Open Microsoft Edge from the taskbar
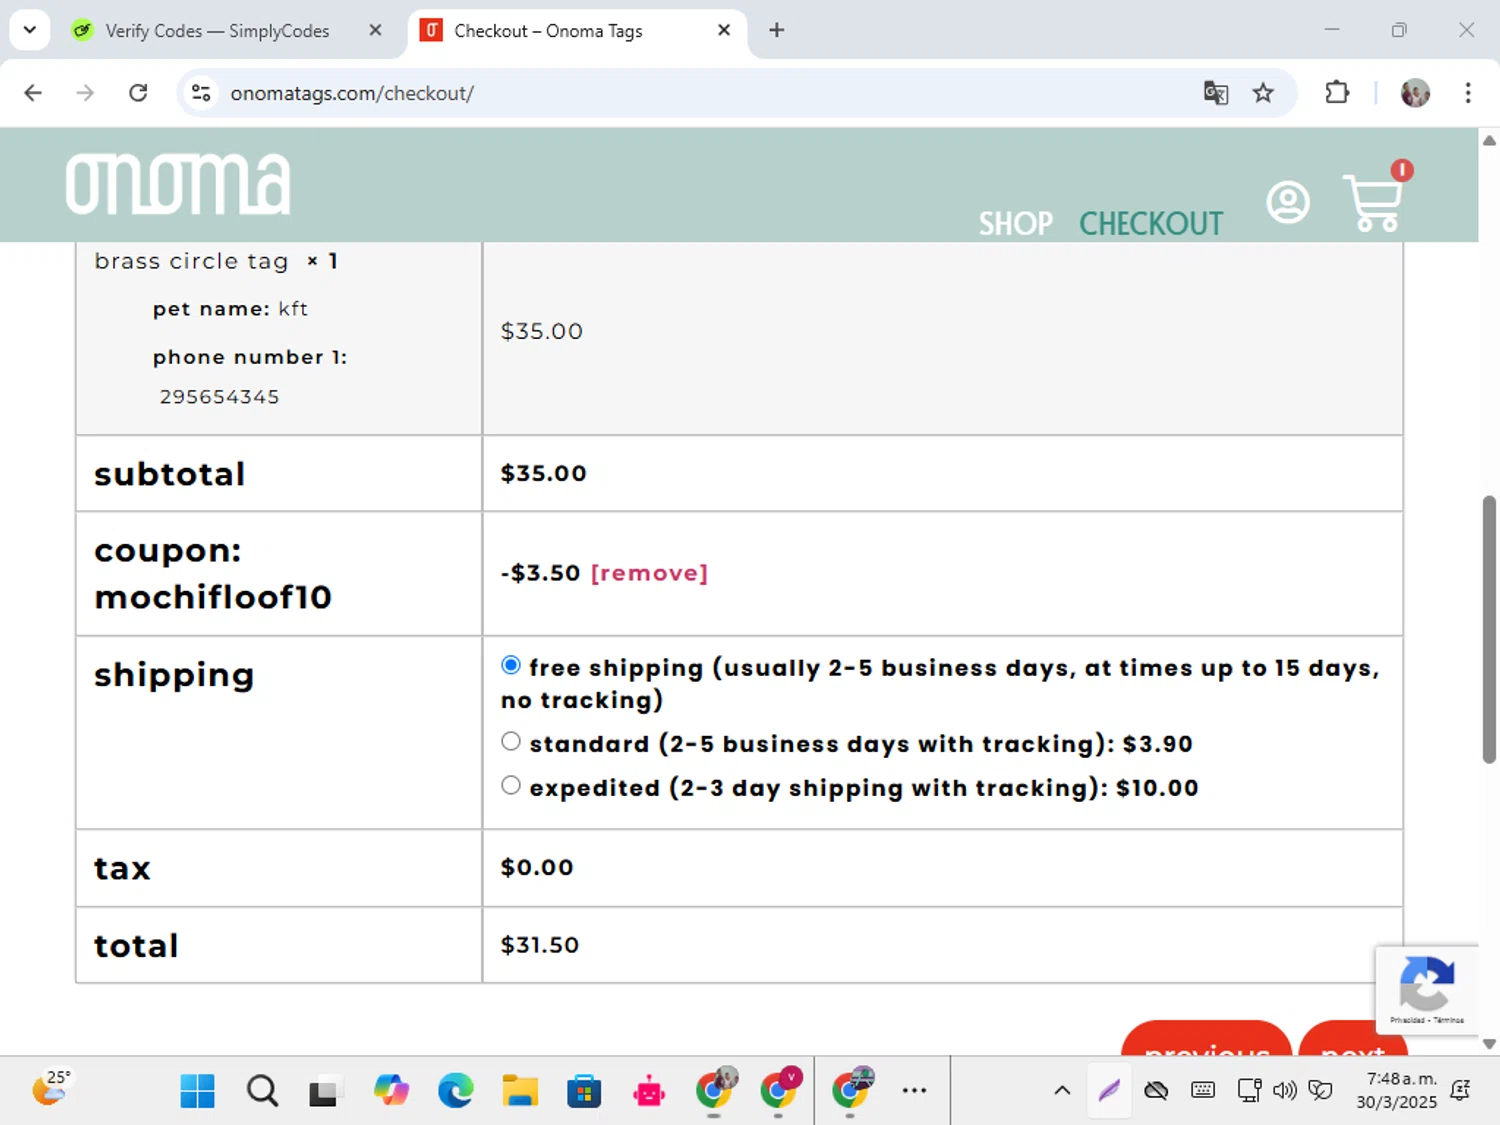 point(455,1091)
